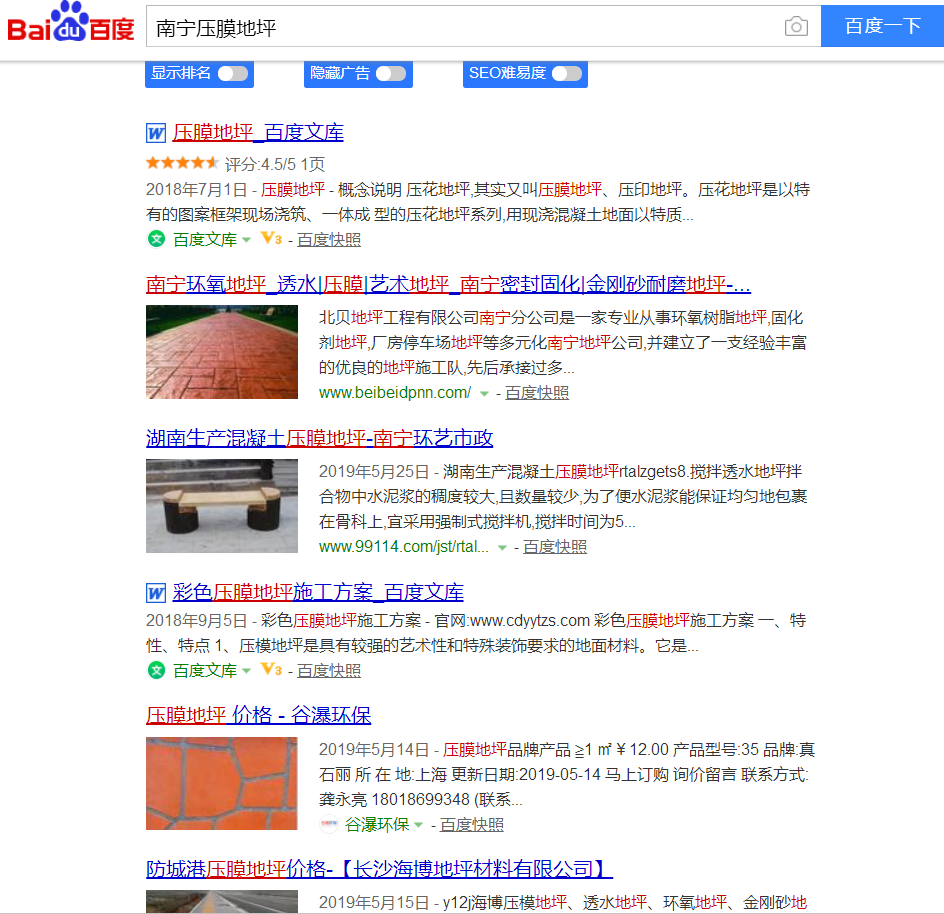This screenshot has width=944, height=914.
Task: Click green verified badge under first 百度文库 result
Action: (x=157, y=239)
